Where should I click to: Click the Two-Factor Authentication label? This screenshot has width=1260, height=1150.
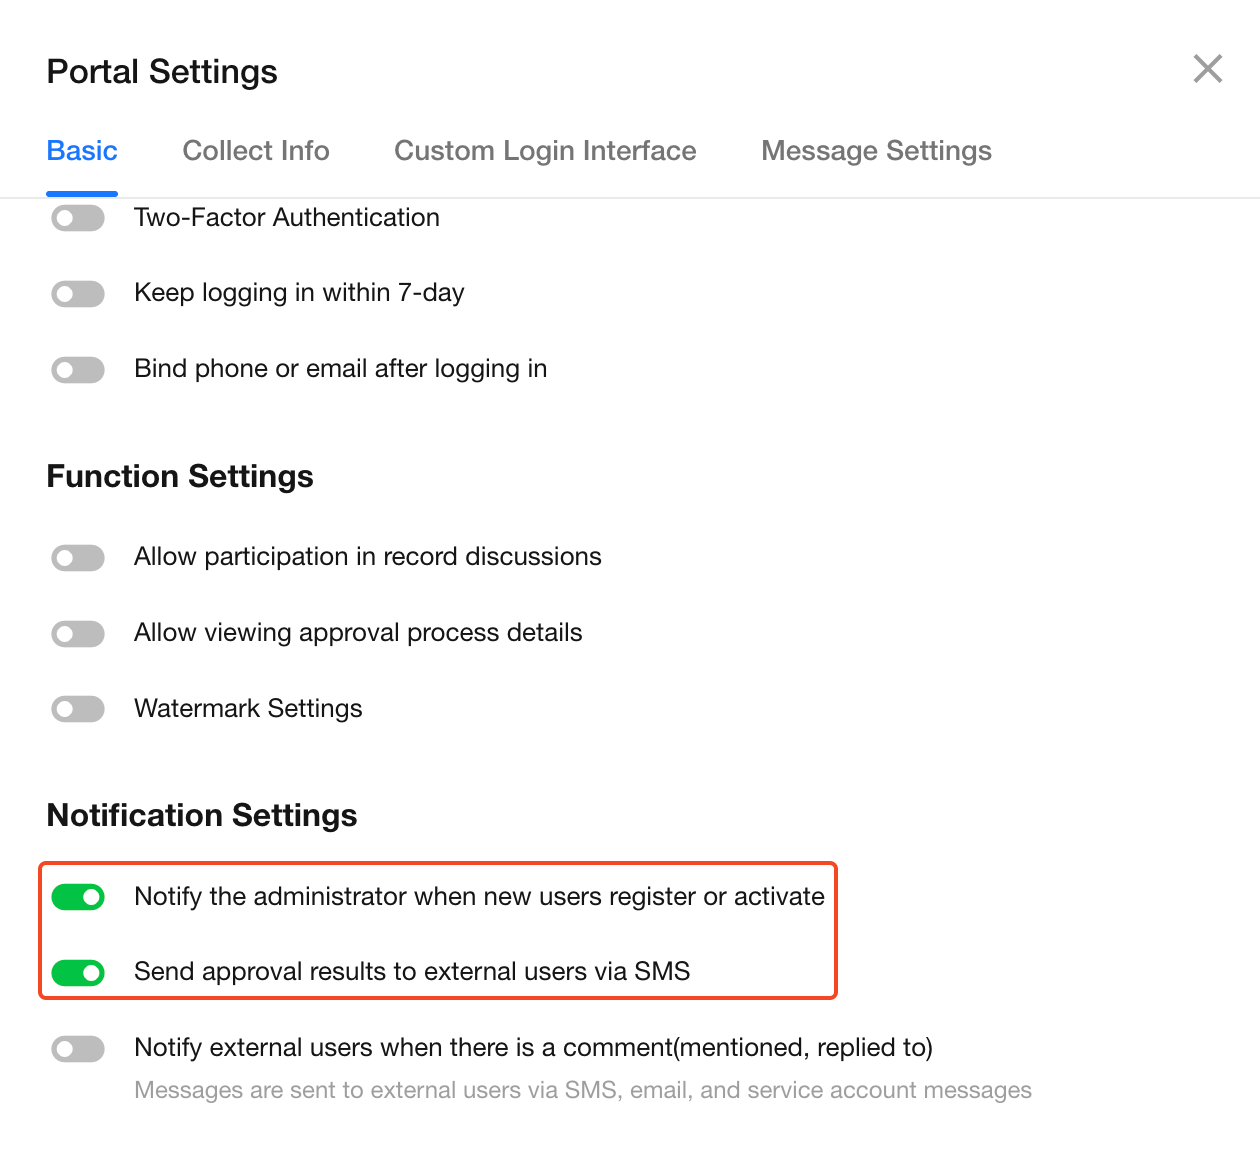[x=287, y=218]
